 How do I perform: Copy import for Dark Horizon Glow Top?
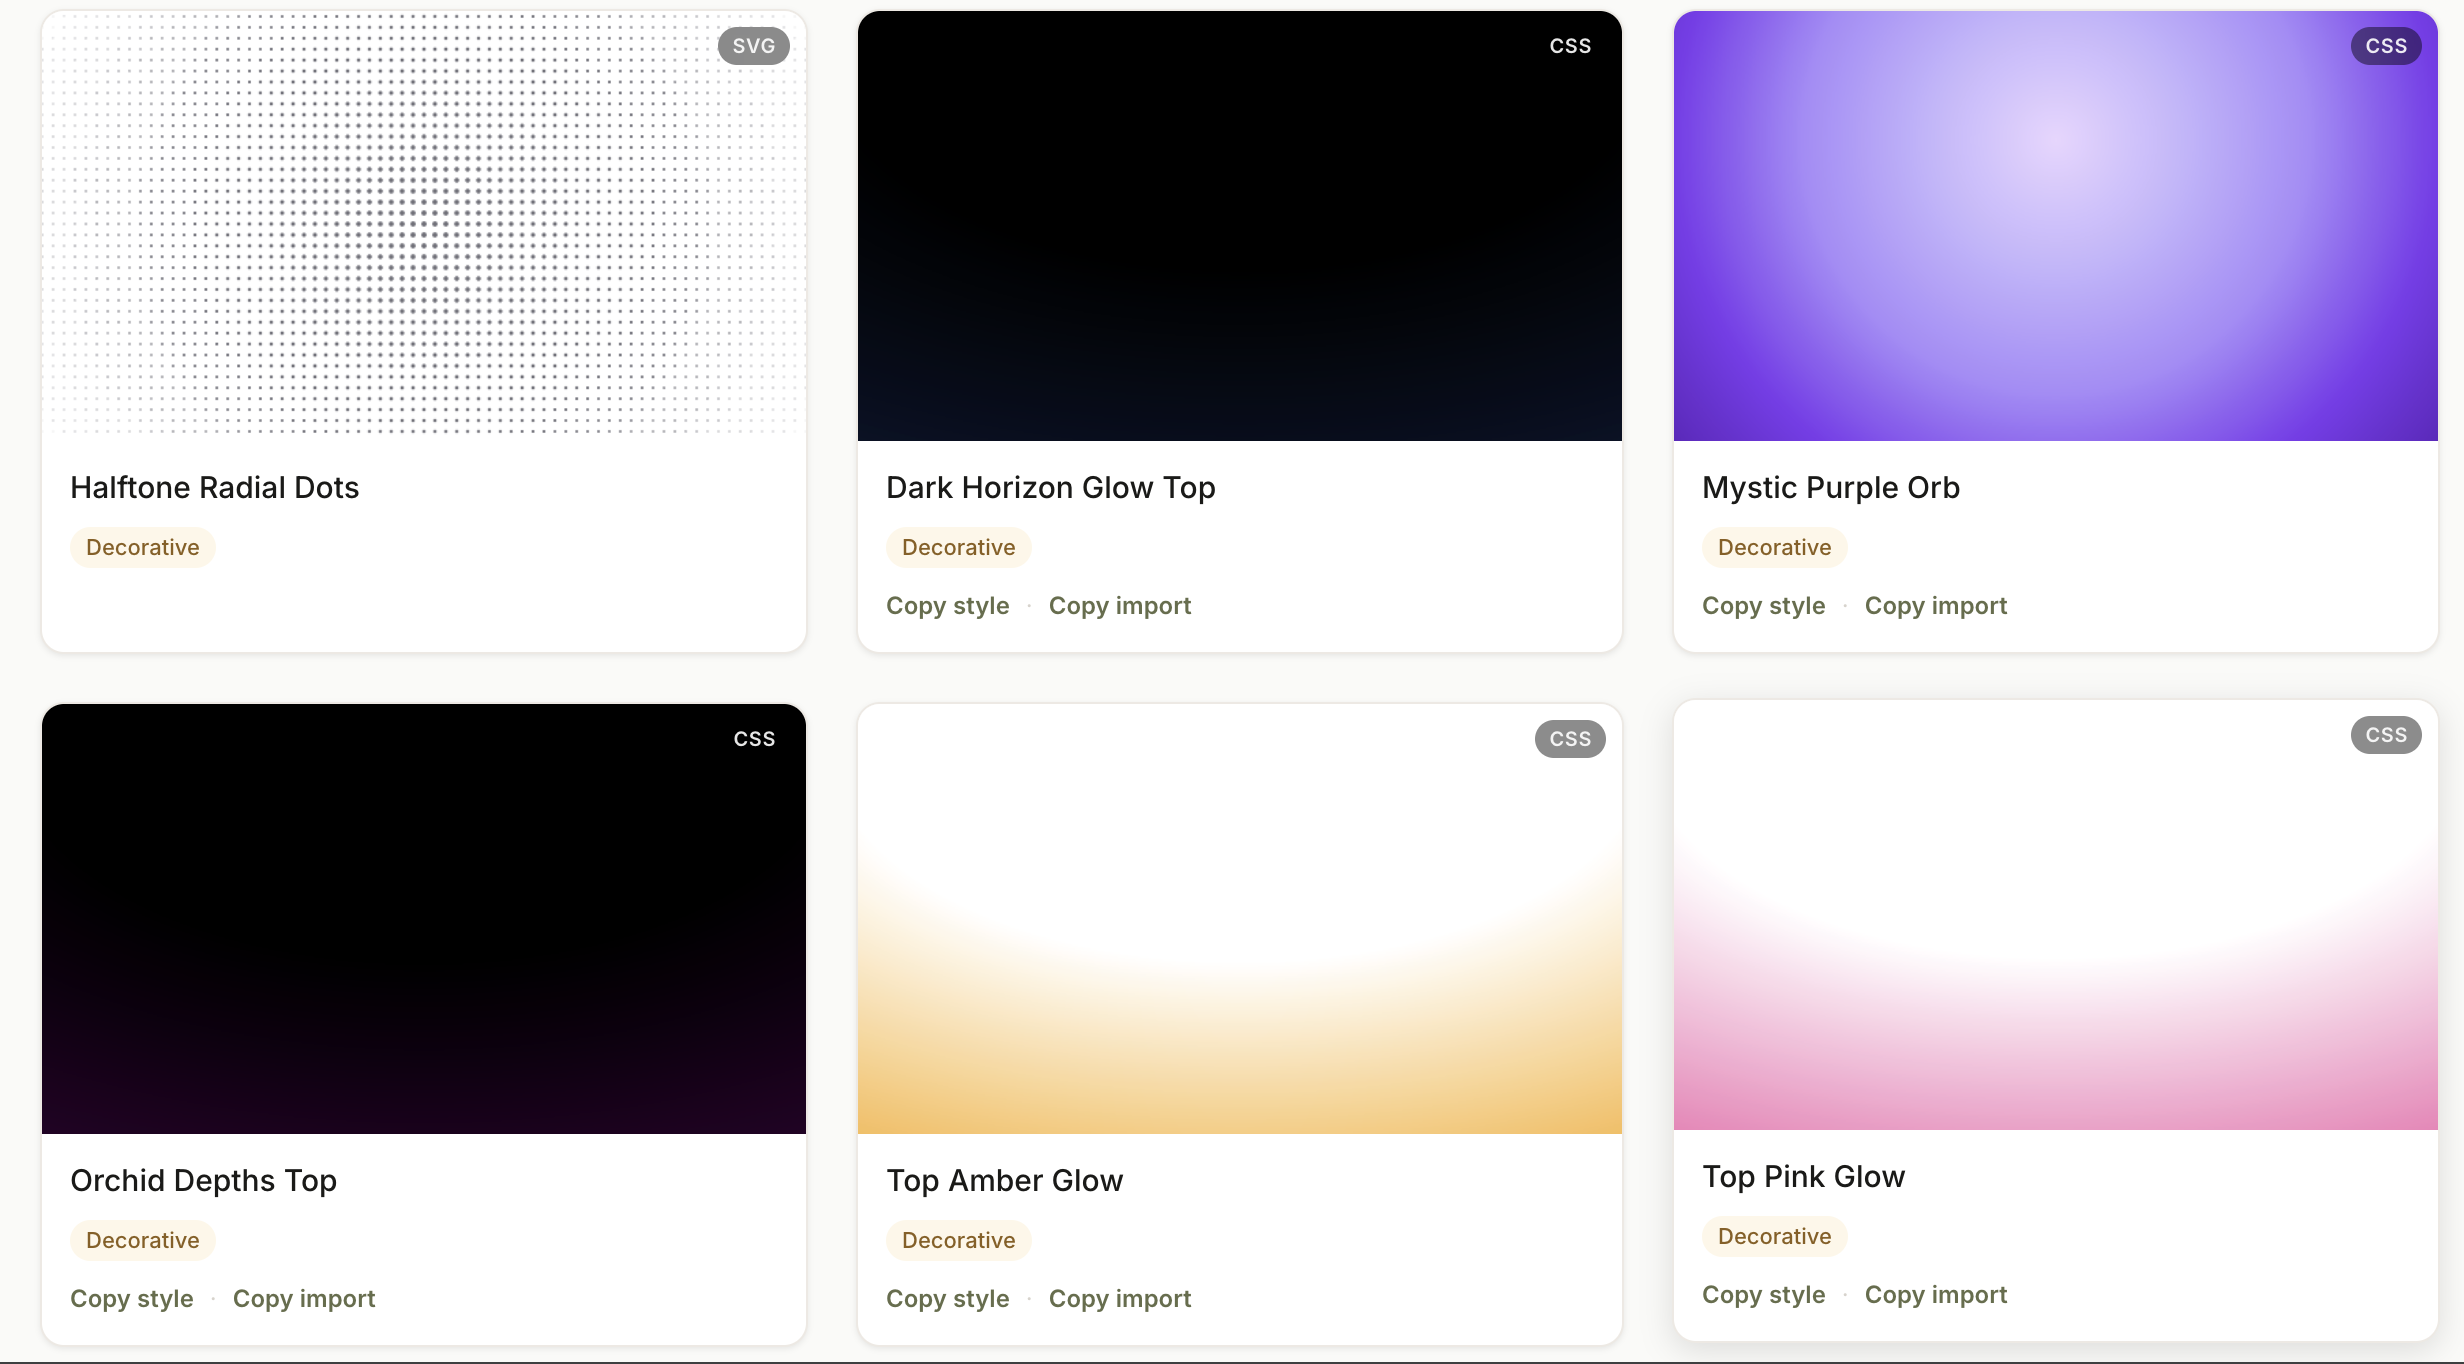1119,606
